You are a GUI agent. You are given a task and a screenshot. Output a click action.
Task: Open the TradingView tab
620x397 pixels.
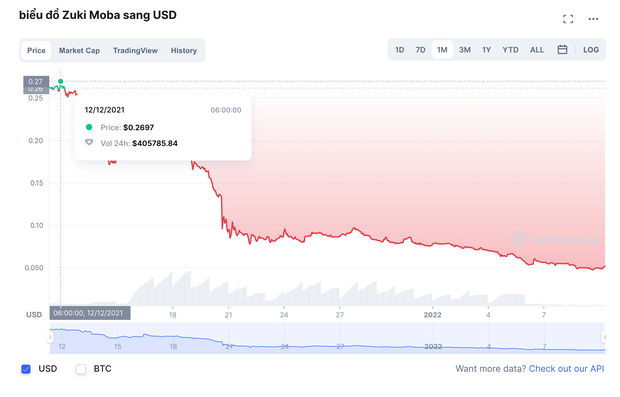tap(135, 51)
